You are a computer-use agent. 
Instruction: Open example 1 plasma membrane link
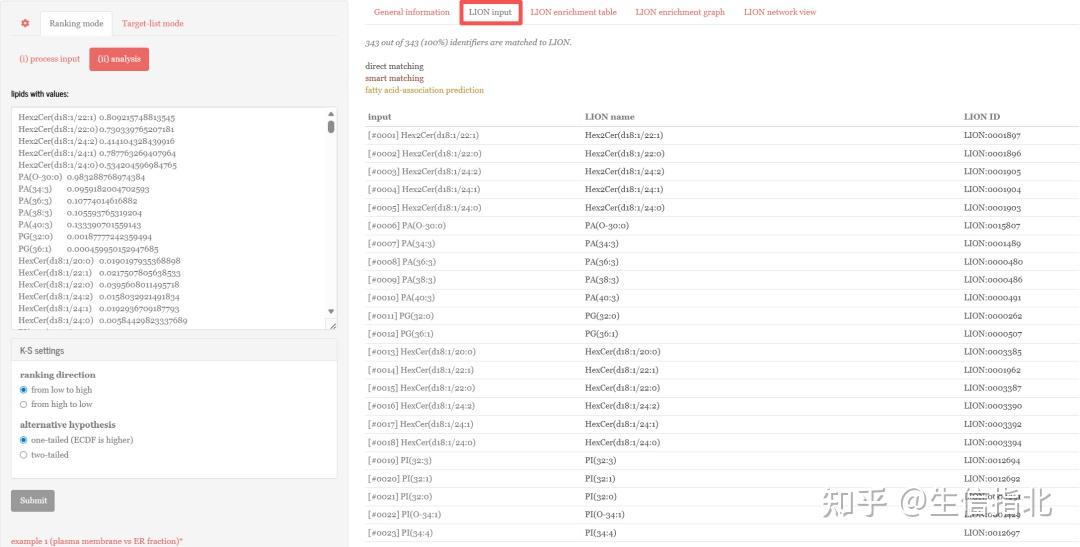[97, 541]
